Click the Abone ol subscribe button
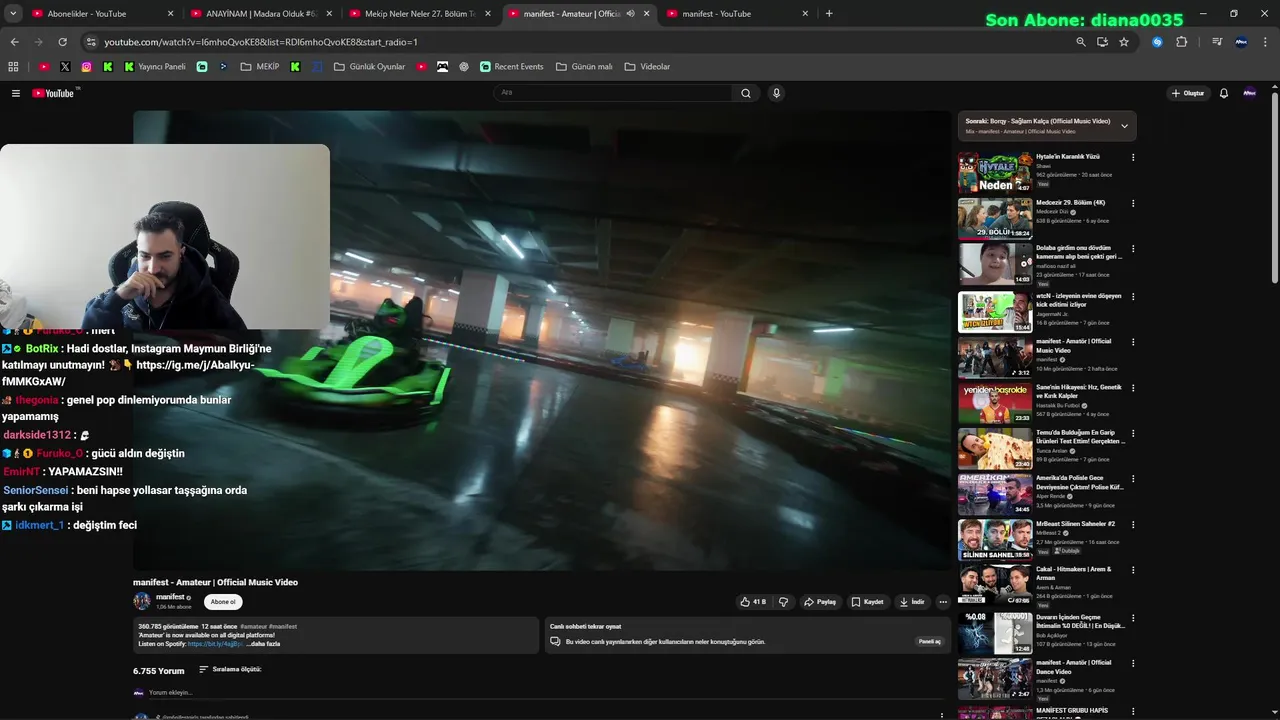 223,602
